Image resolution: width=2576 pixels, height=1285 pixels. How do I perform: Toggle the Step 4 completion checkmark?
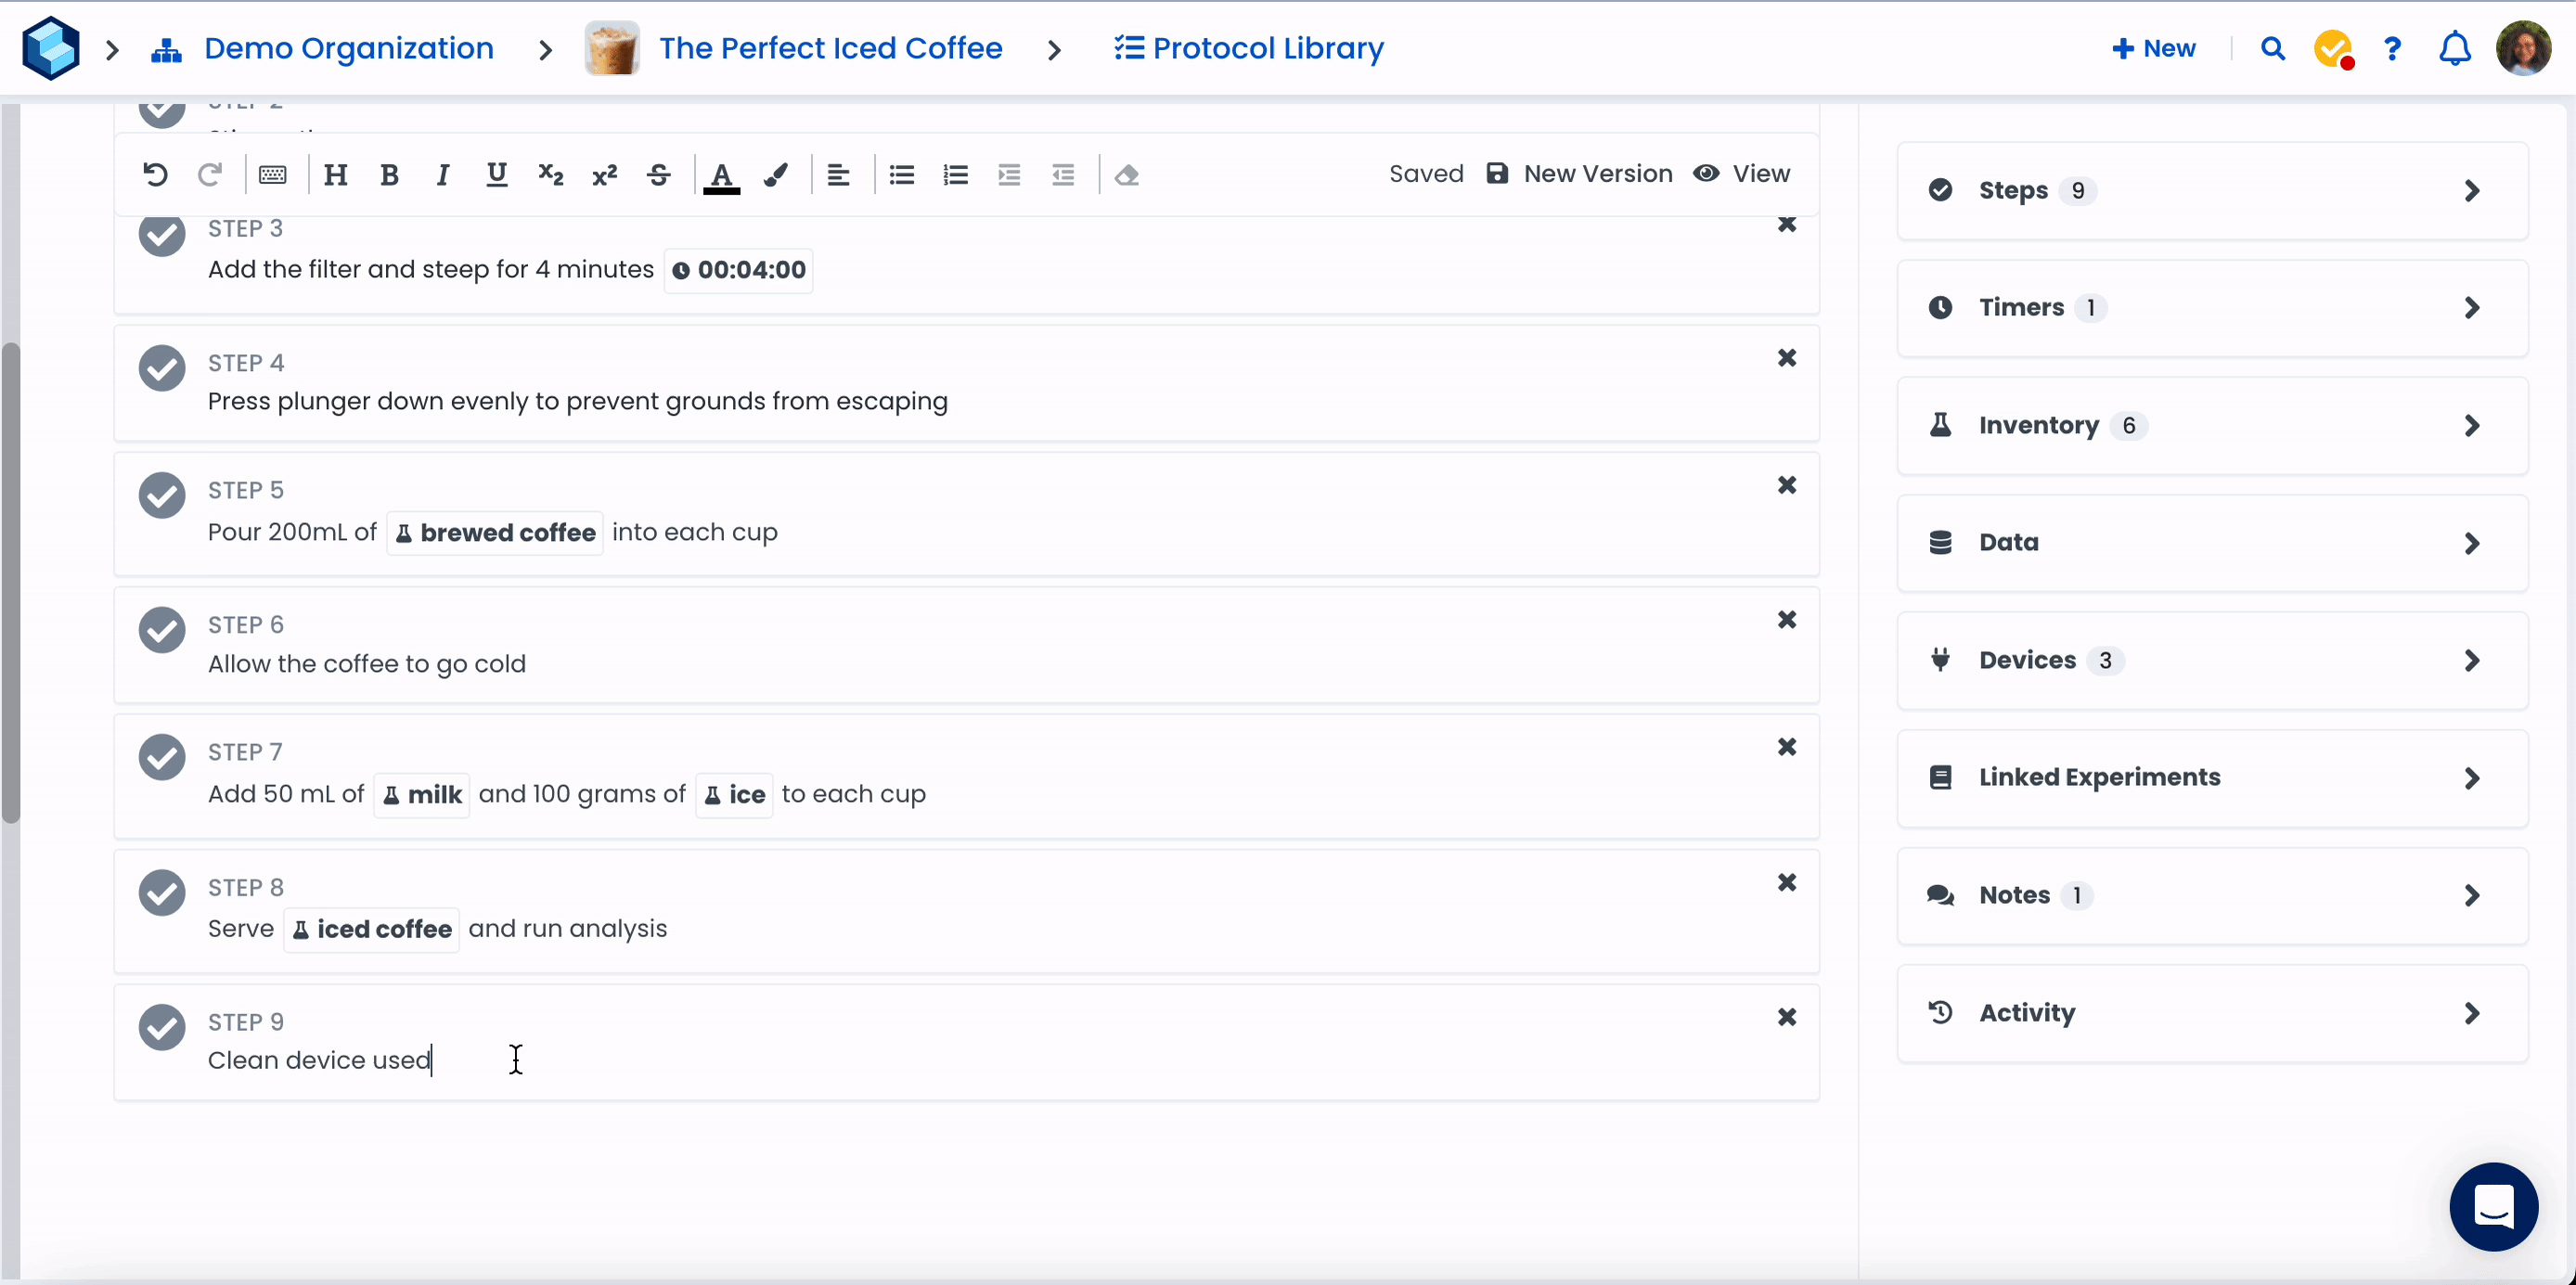pos(162,368)
